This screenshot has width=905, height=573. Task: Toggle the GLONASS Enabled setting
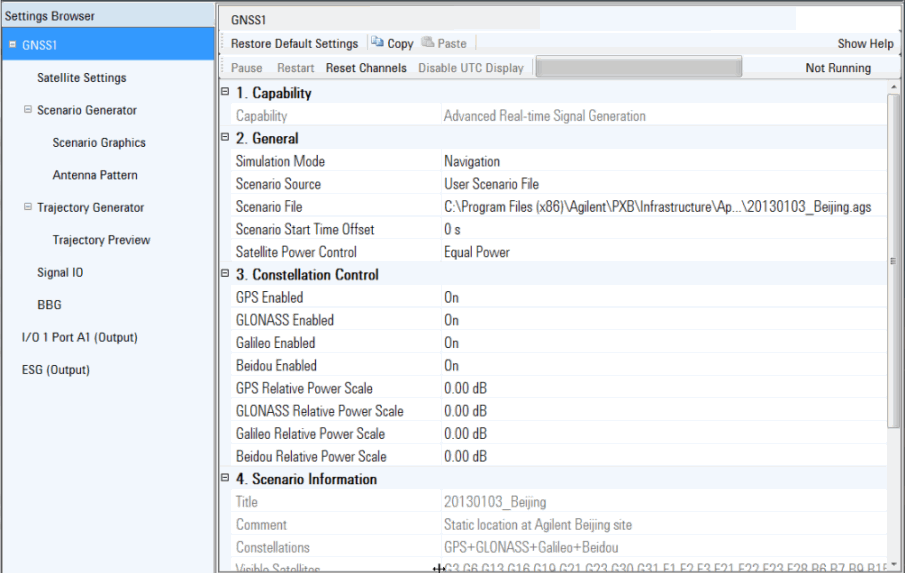pyautogui.click(x=451, y=321)
